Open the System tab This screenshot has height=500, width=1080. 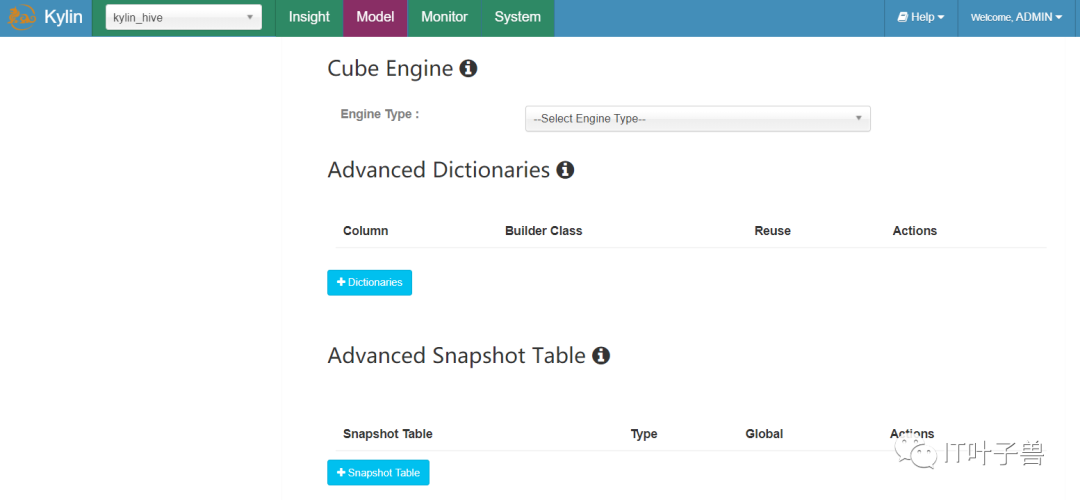click(x=517, y=18)
